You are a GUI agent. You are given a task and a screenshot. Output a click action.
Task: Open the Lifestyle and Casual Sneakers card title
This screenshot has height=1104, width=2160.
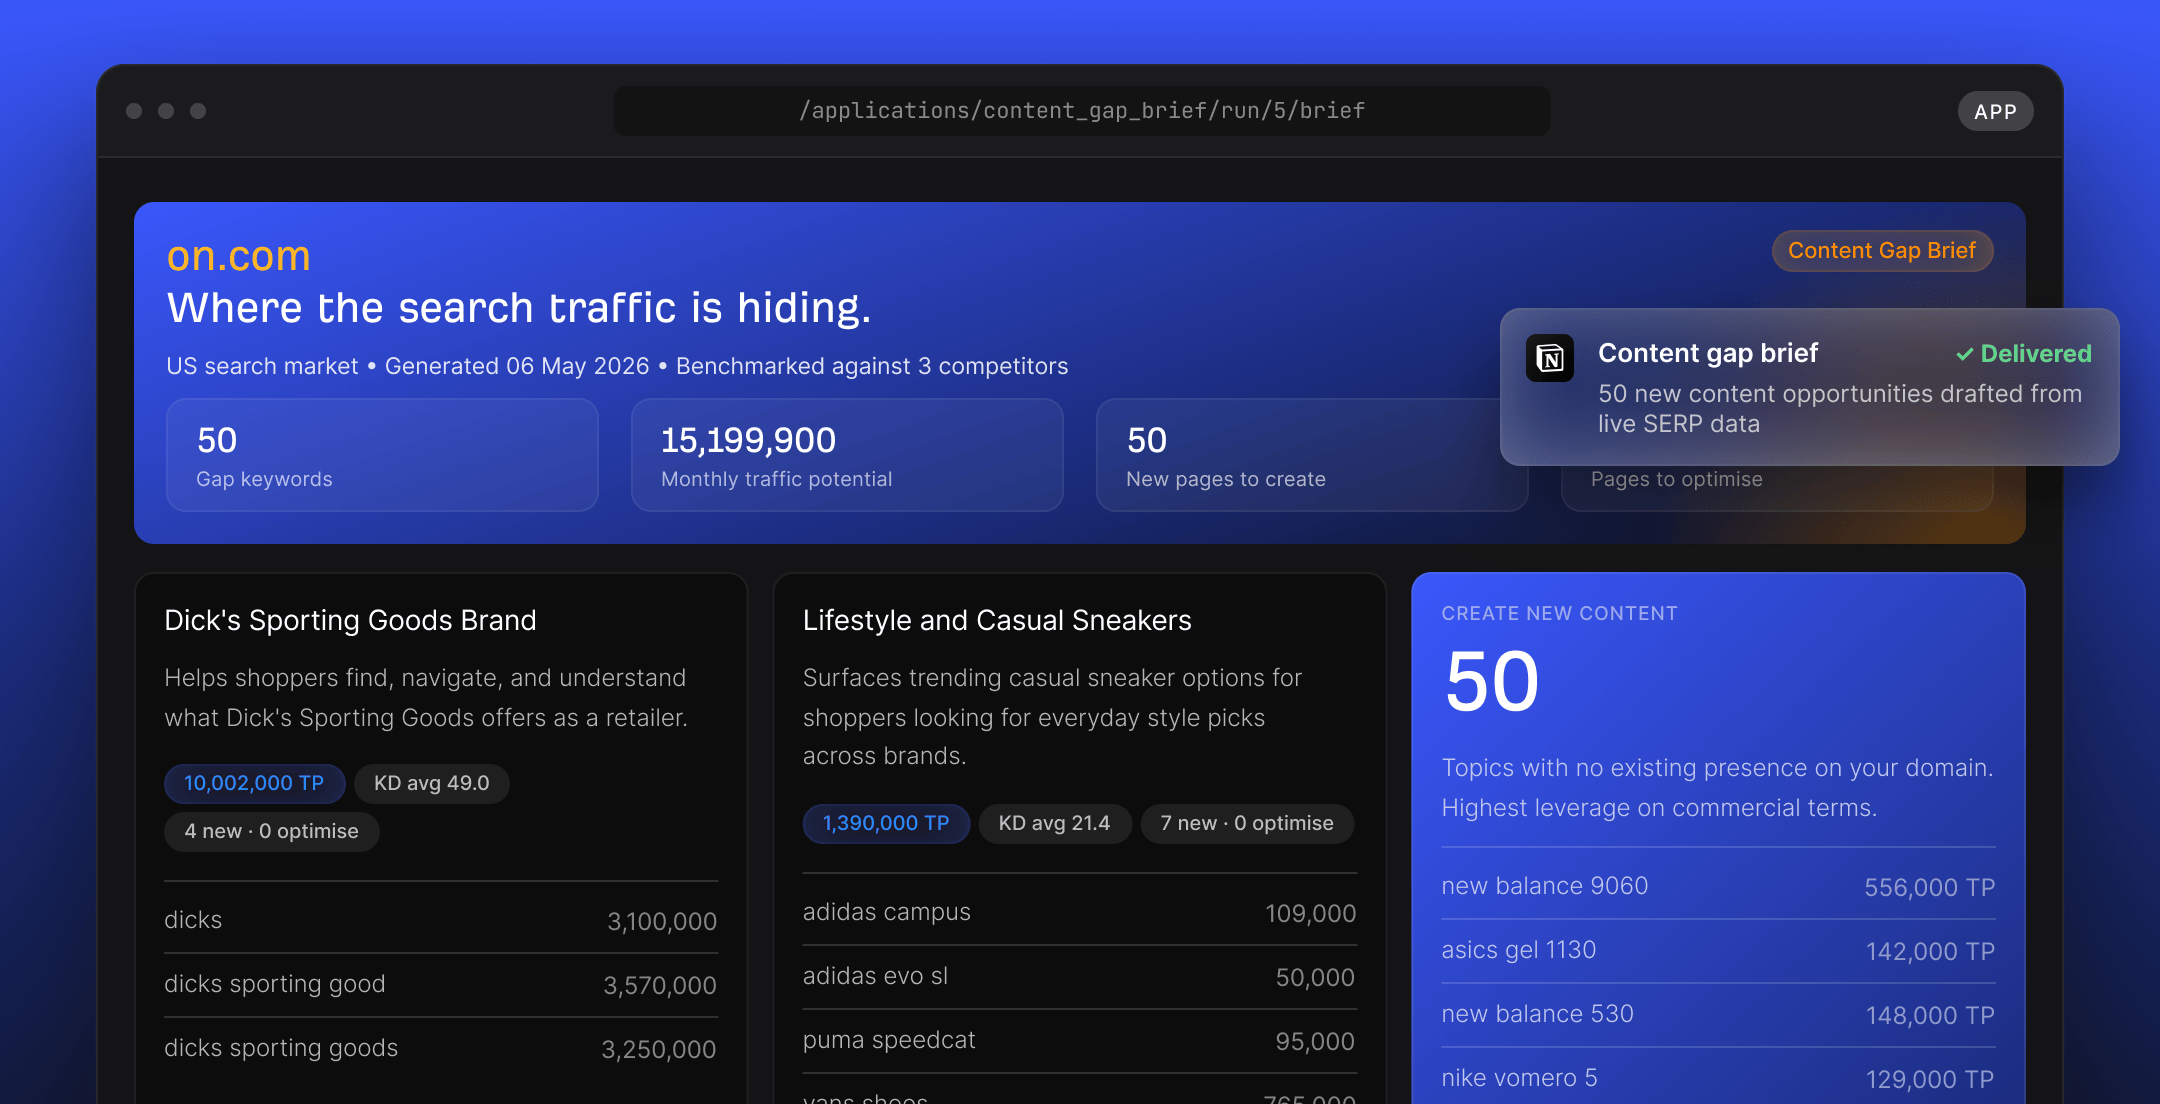click(997, 620)
